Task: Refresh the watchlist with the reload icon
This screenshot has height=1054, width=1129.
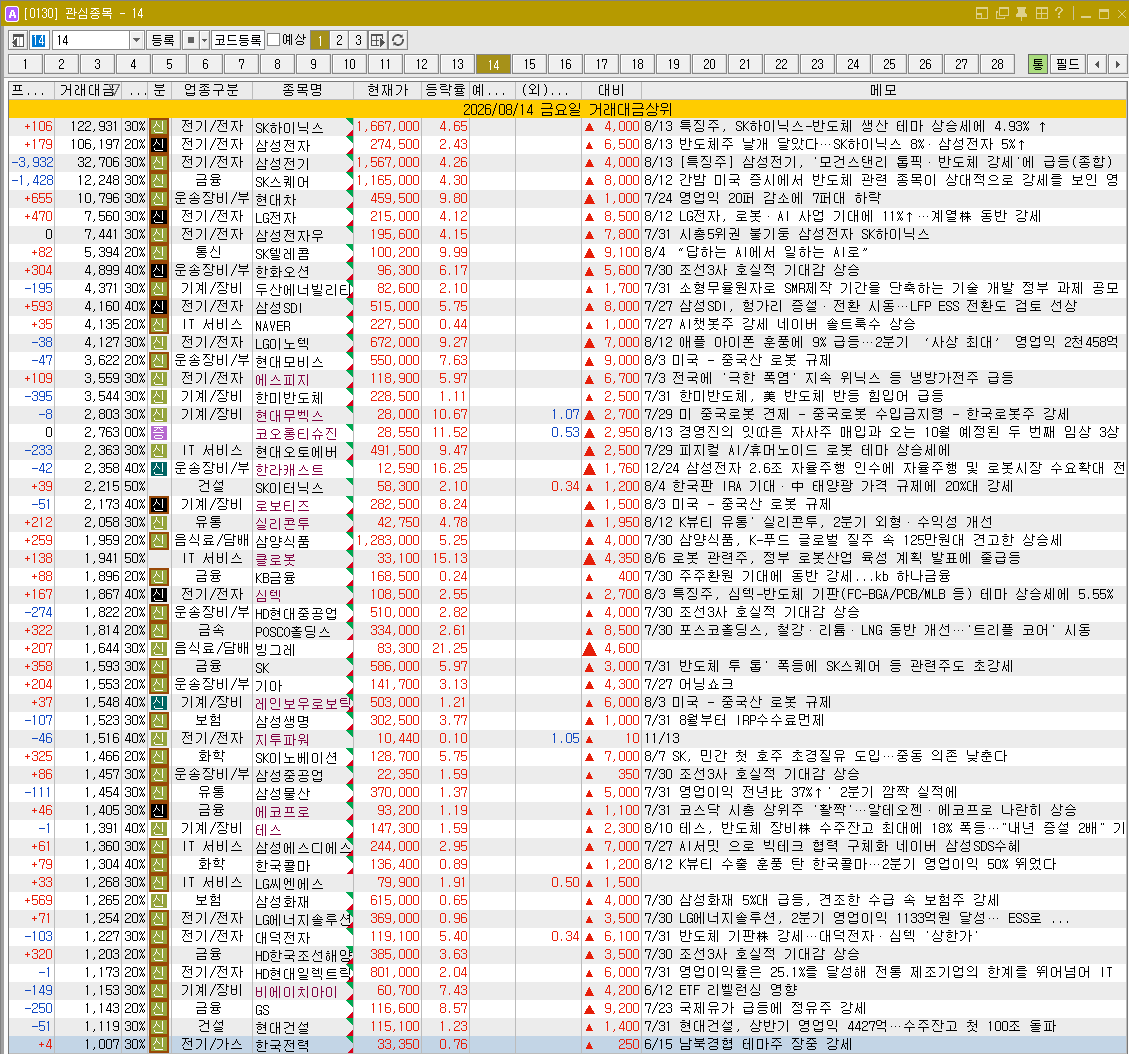Action: 398,40
